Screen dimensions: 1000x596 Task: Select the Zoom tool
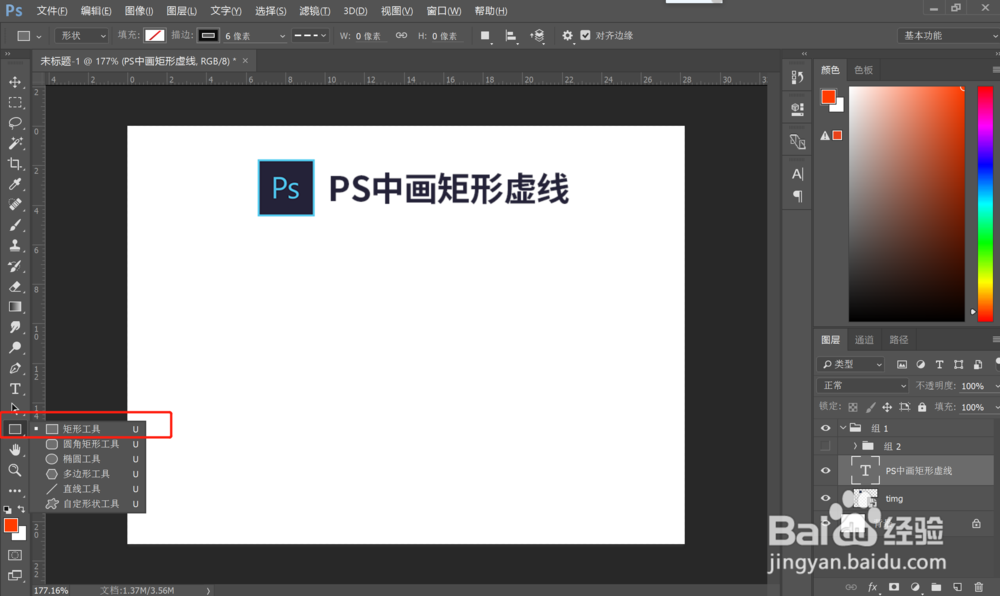tap(15, 468)
